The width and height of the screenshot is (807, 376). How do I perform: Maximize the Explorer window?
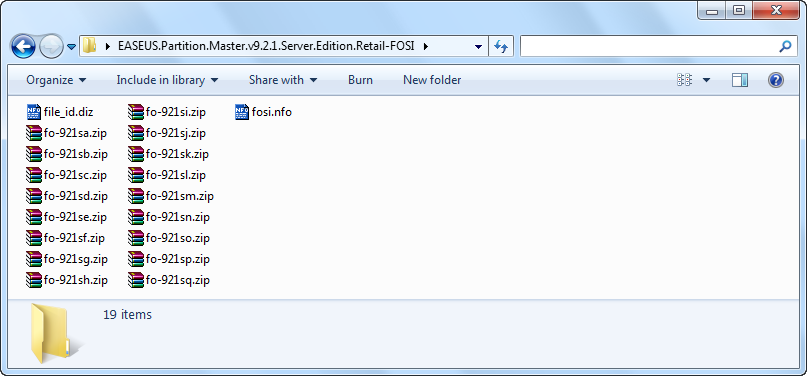point(739,11)
